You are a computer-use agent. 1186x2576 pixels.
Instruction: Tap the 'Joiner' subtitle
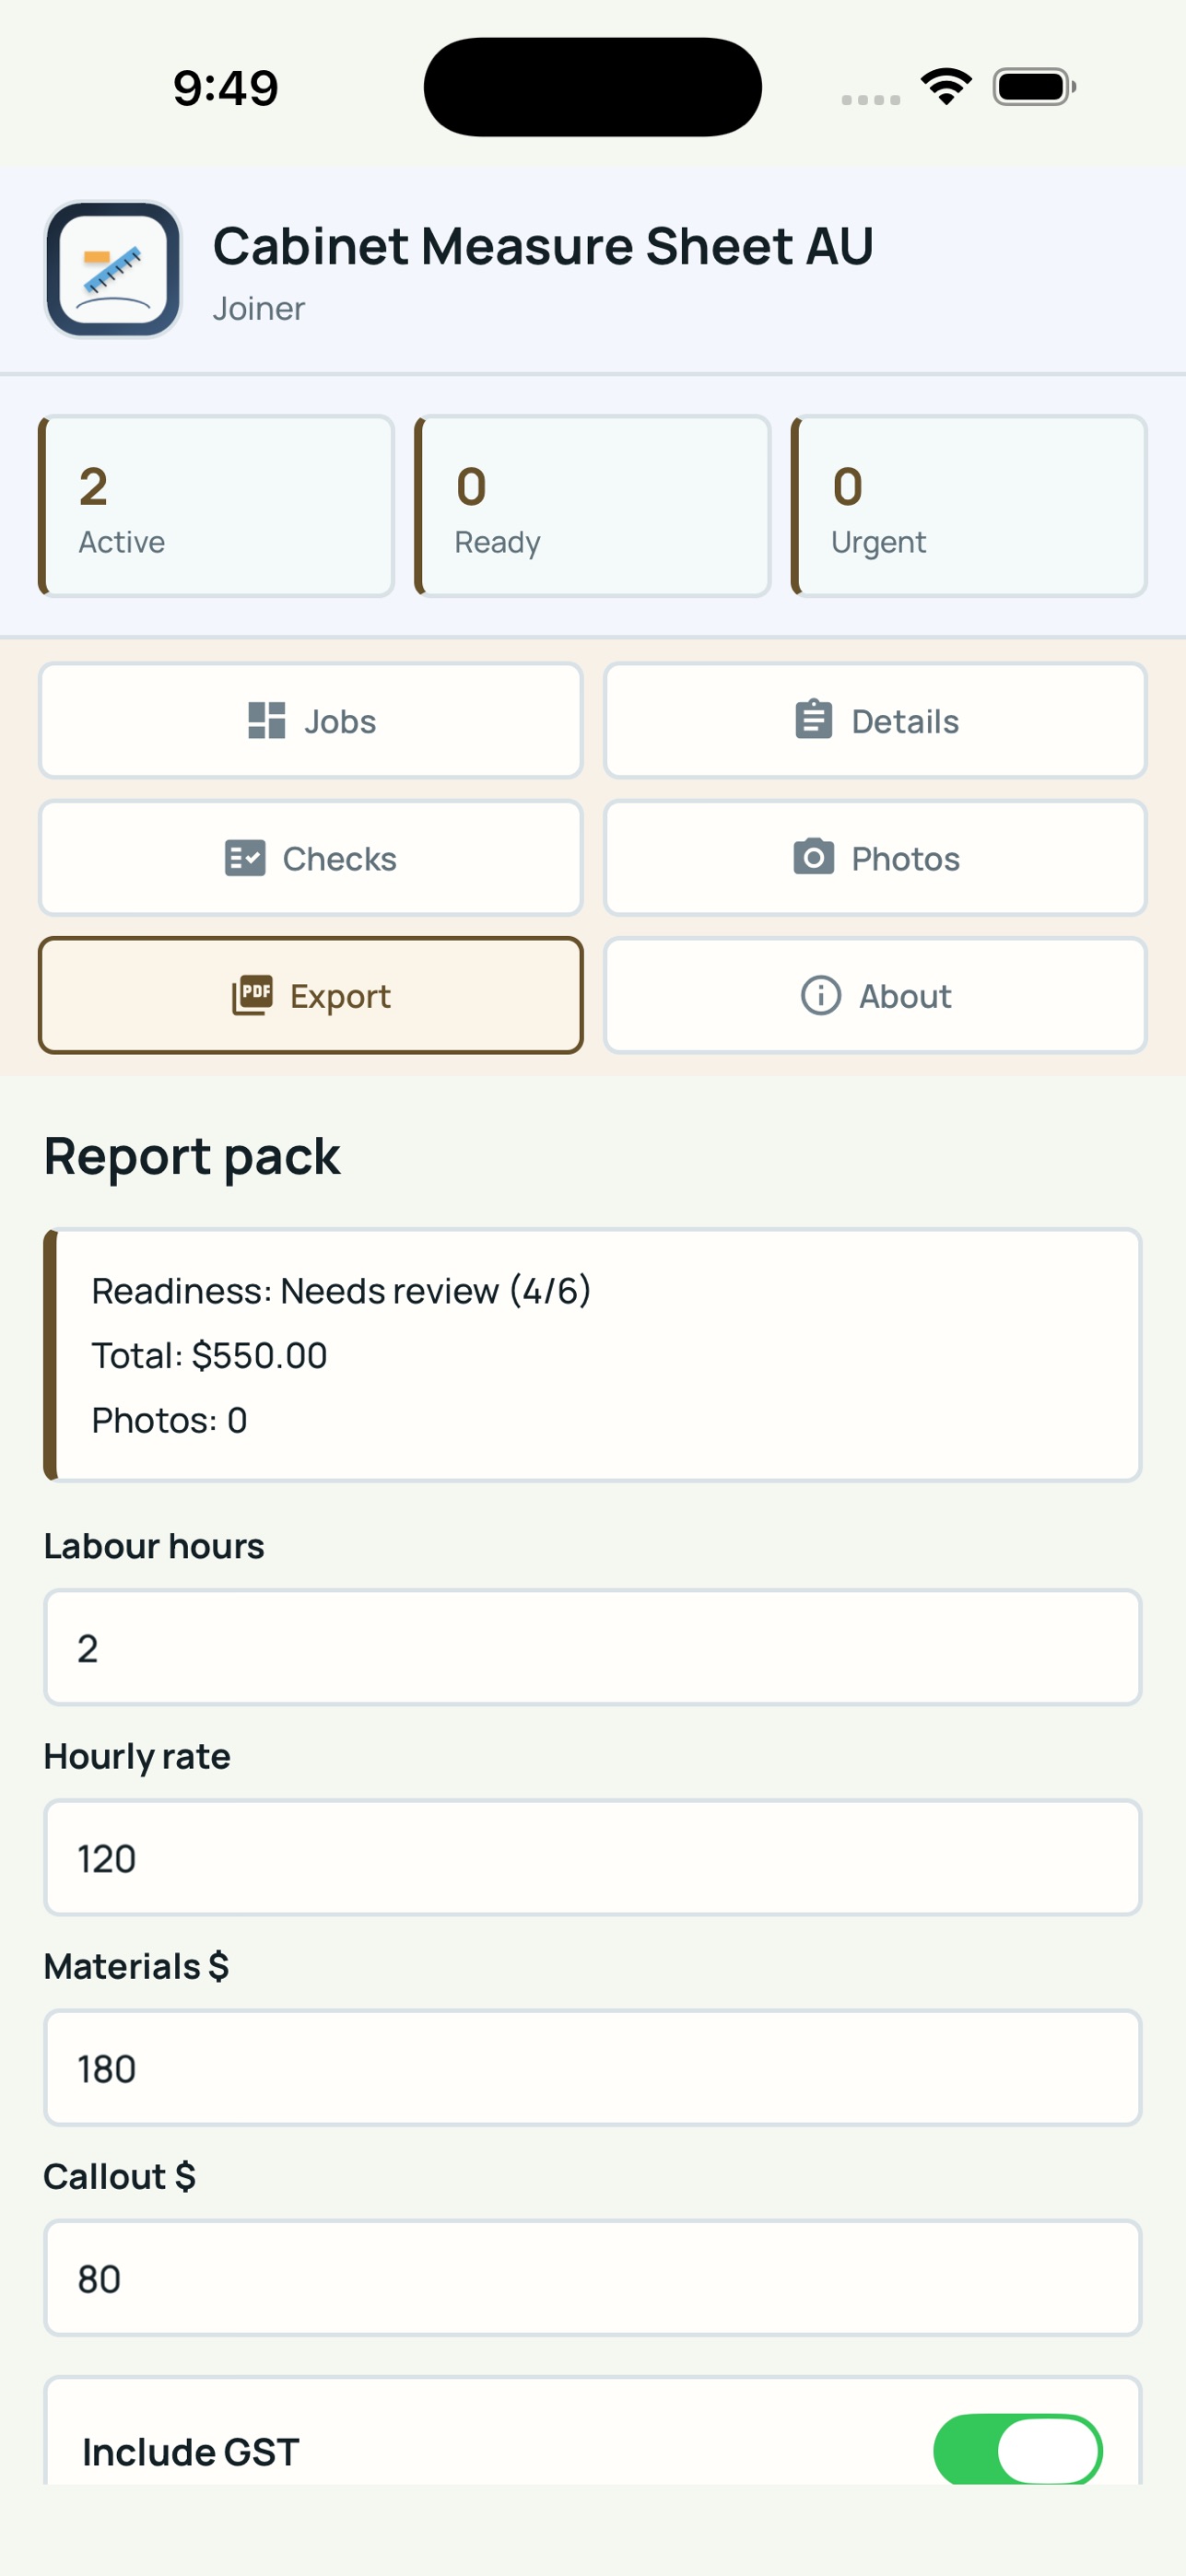(x=259, y=309)
